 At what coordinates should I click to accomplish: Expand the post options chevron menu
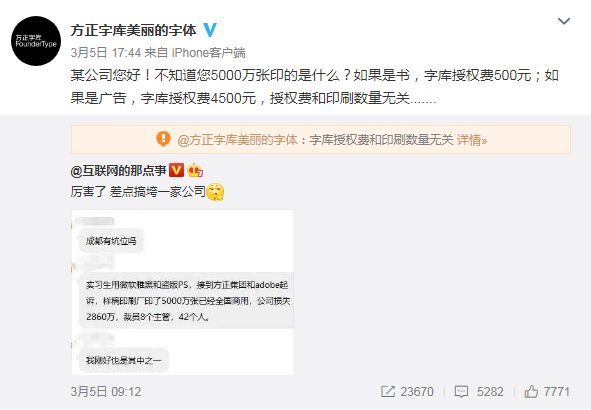point(563,21)
